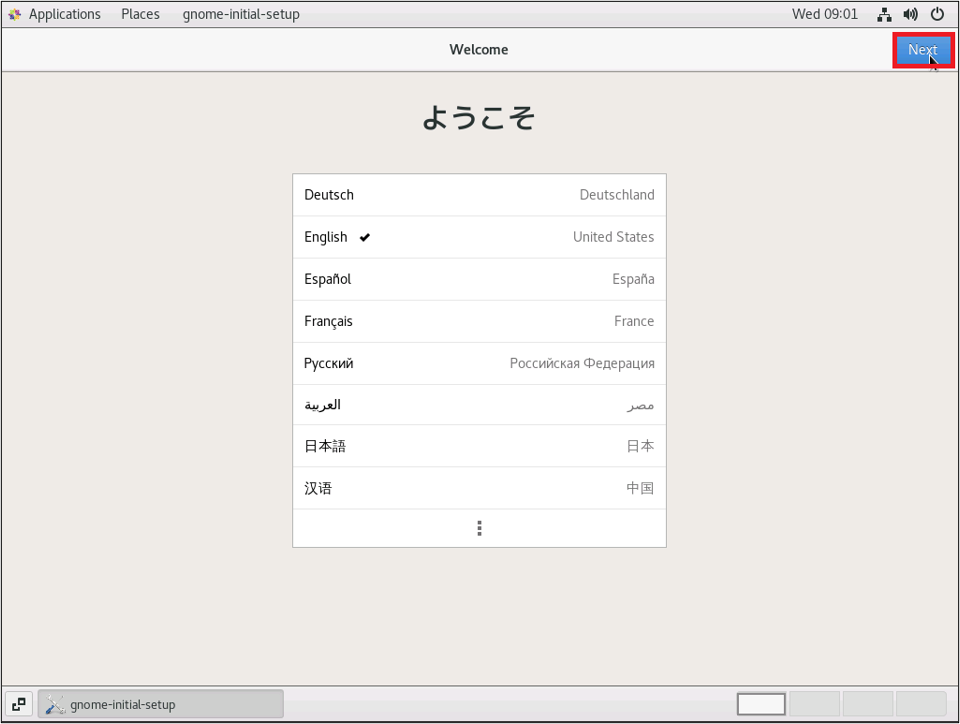Click the volume speaker icon
The image size is (960, 724).
tap(910, 14)
